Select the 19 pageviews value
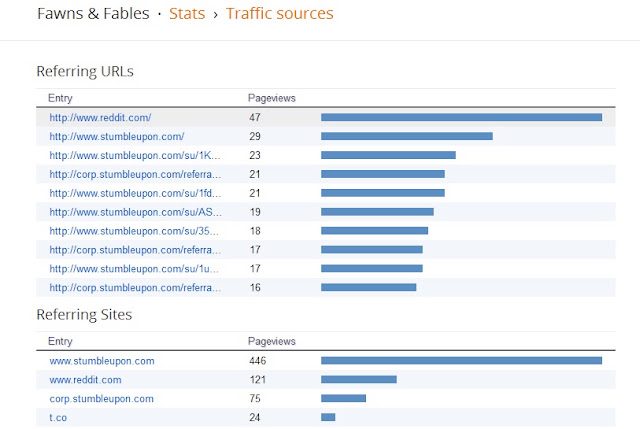The width and height of the screenshot is (640, 429). coord(255,212)
